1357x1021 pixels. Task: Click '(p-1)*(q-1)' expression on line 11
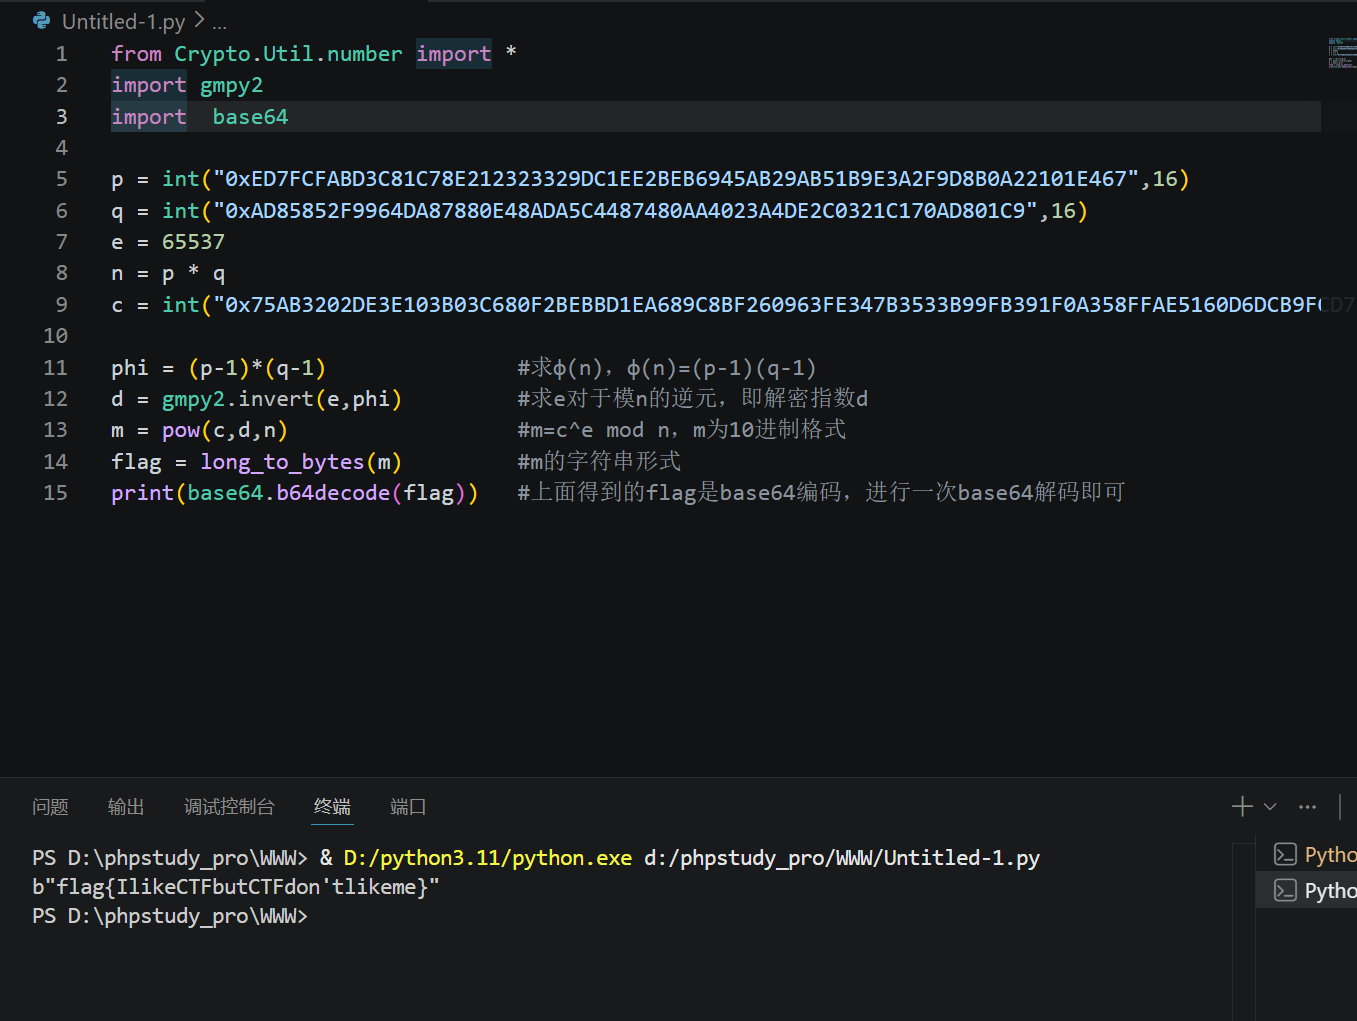coord(257,368)
